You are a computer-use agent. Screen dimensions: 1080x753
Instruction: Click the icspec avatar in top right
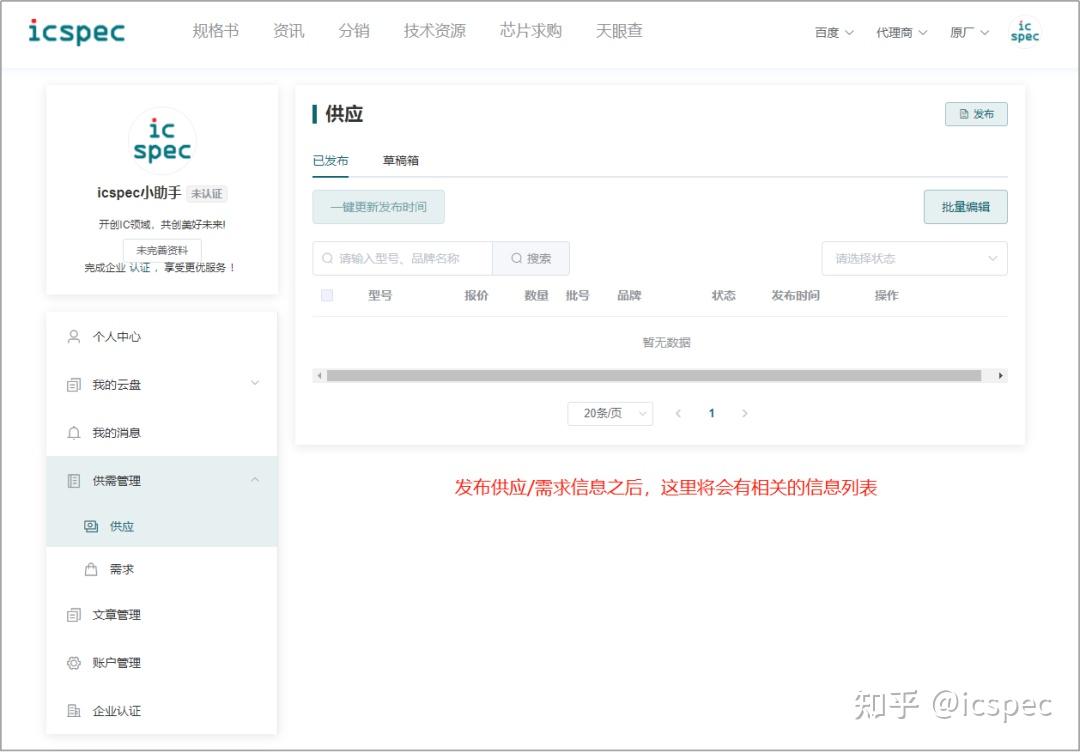(x=1023, y=31)
